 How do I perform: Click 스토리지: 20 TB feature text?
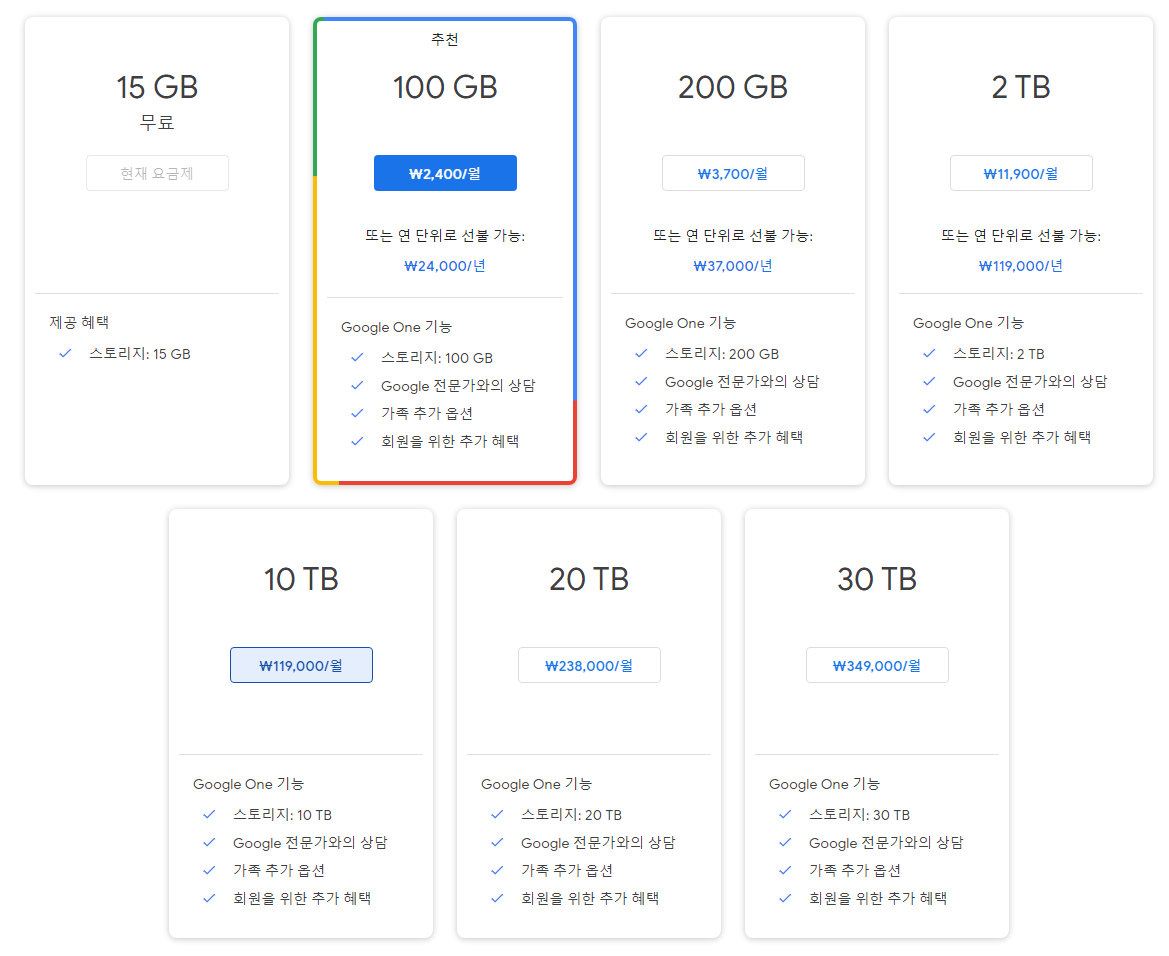click(571, 815)
